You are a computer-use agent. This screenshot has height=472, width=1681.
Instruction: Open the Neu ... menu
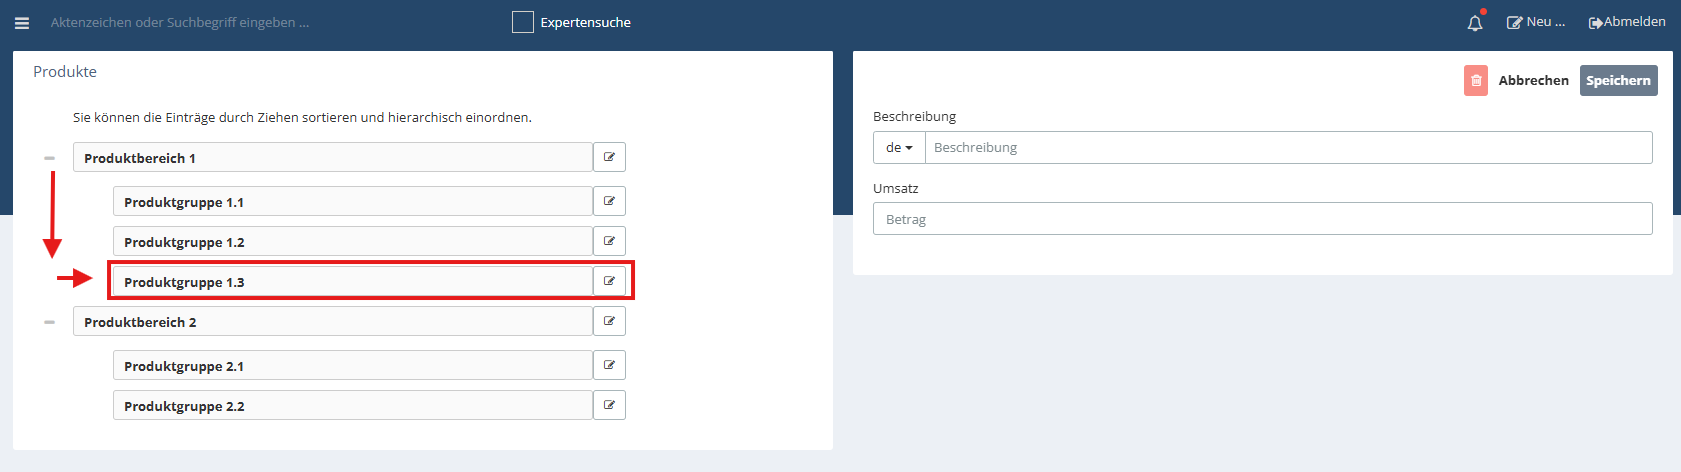[x=1536, y=22]
